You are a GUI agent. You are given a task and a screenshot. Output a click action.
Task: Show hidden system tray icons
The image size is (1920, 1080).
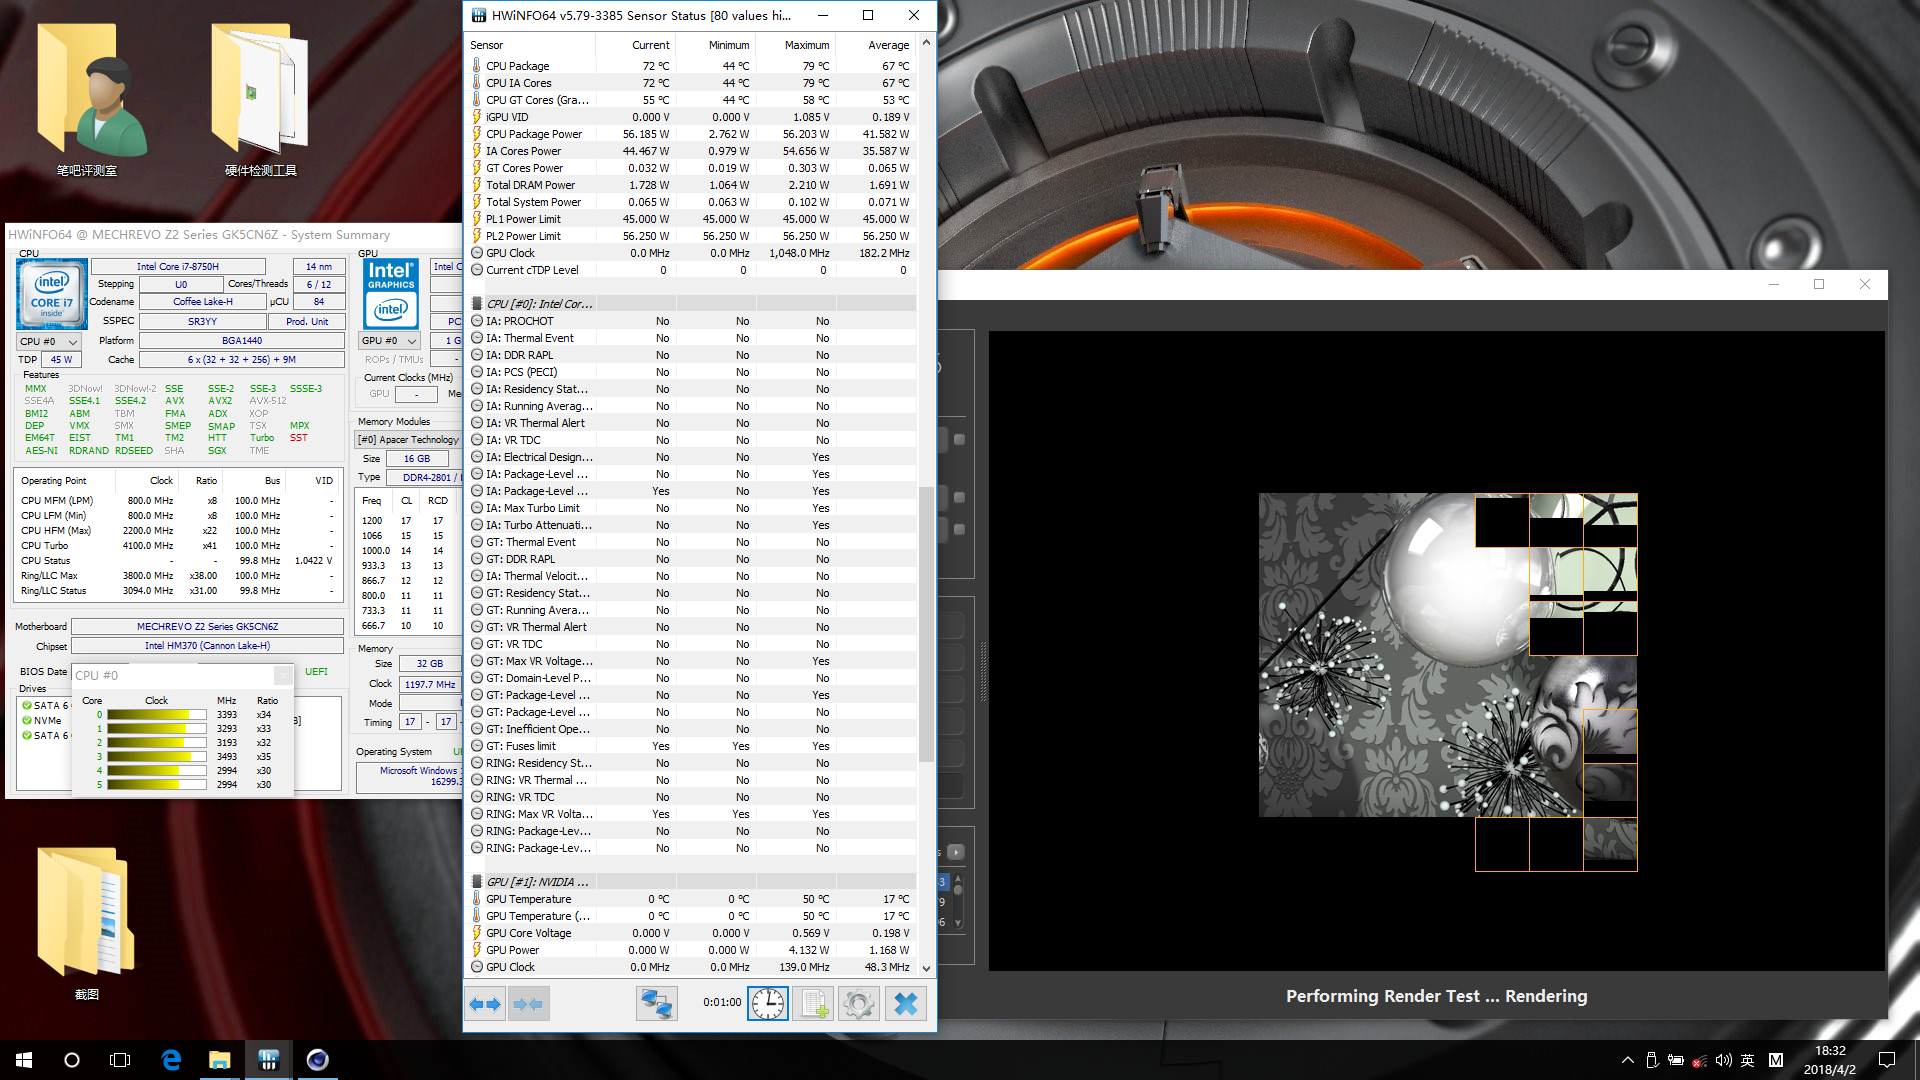(x=1628, y=1060)
